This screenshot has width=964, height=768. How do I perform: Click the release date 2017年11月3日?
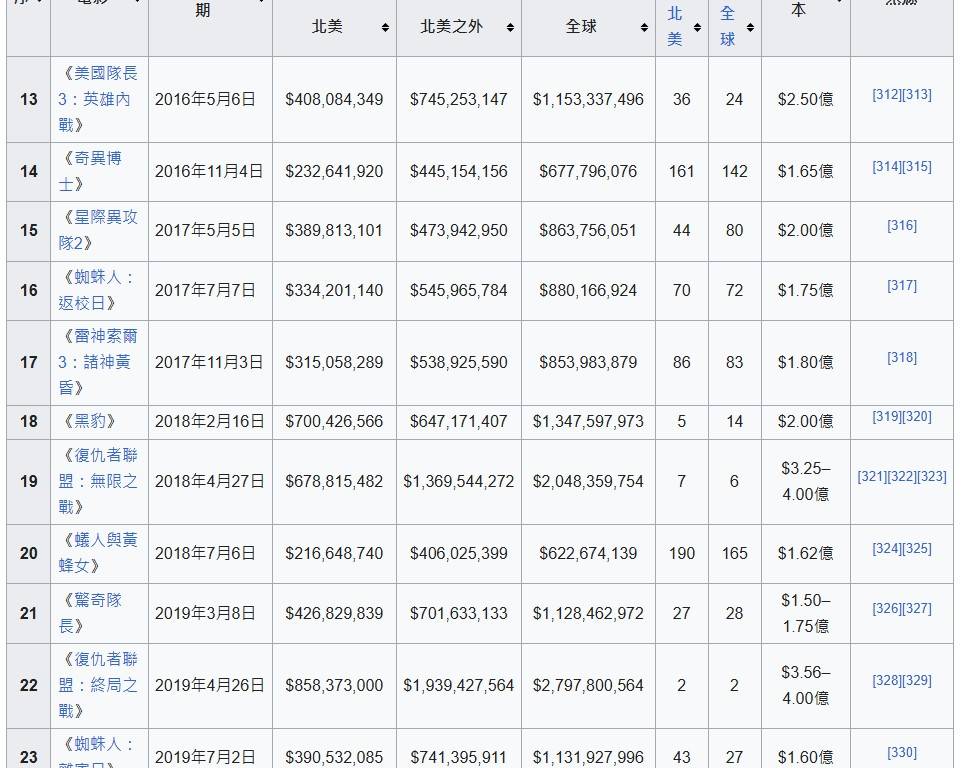click(x=209, y=362)
